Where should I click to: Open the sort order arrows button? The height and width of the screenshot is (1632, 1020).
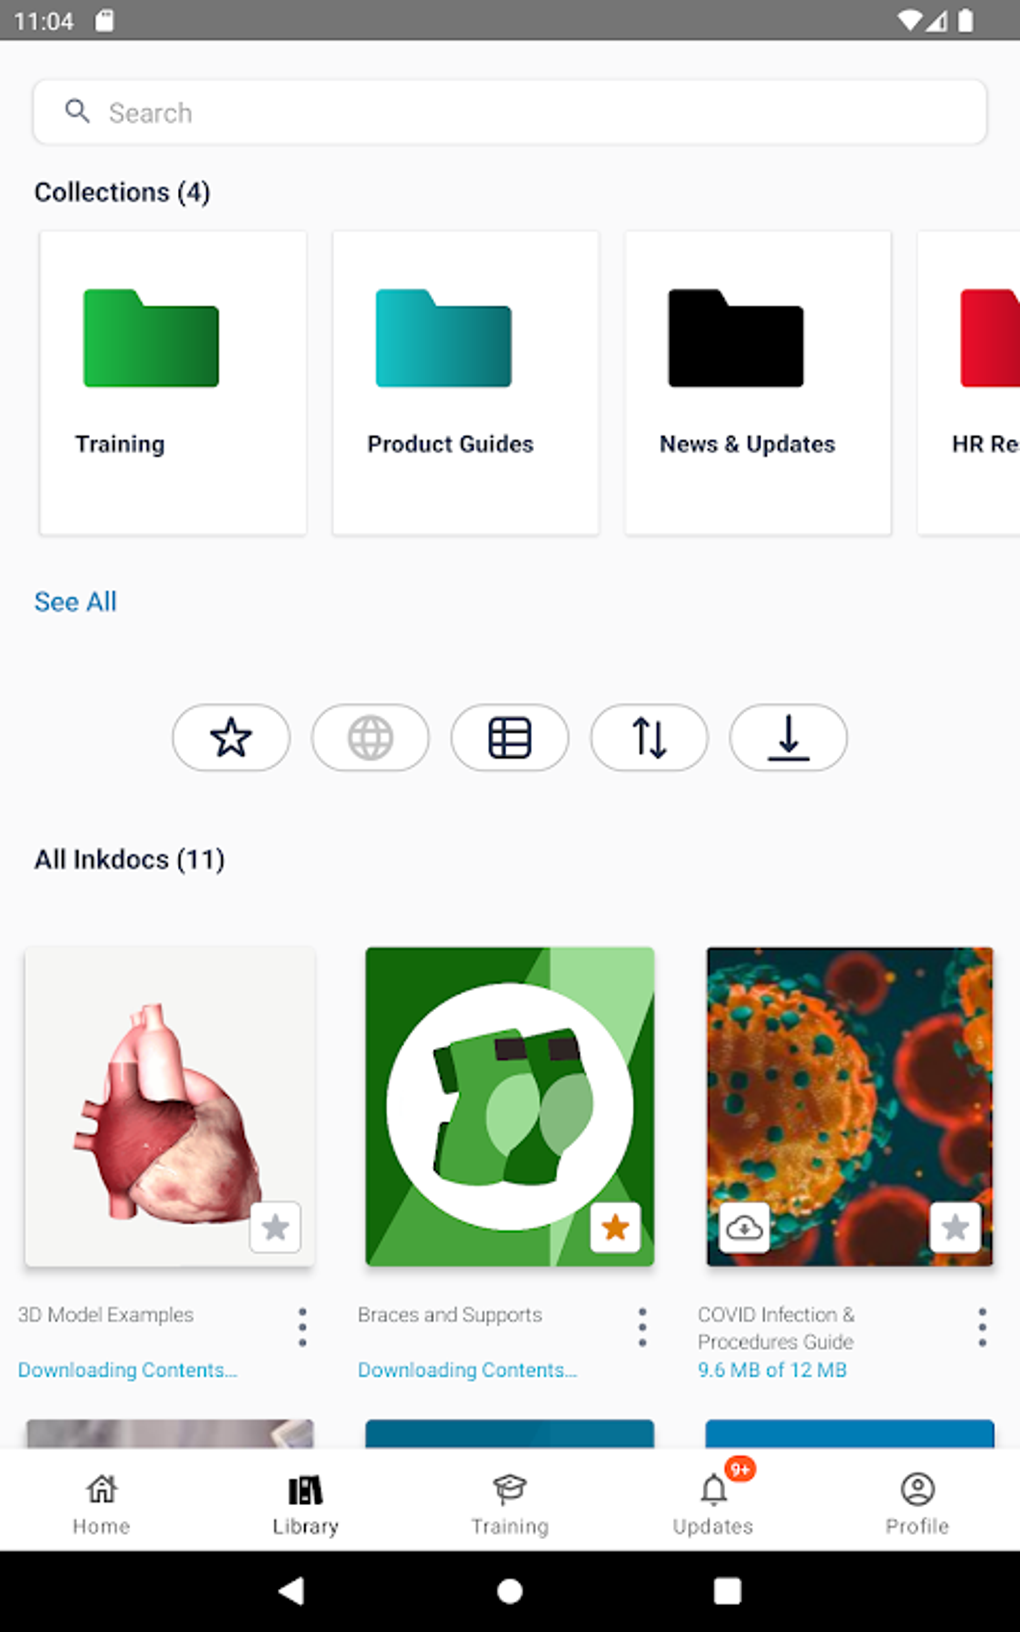coord(649,738)
